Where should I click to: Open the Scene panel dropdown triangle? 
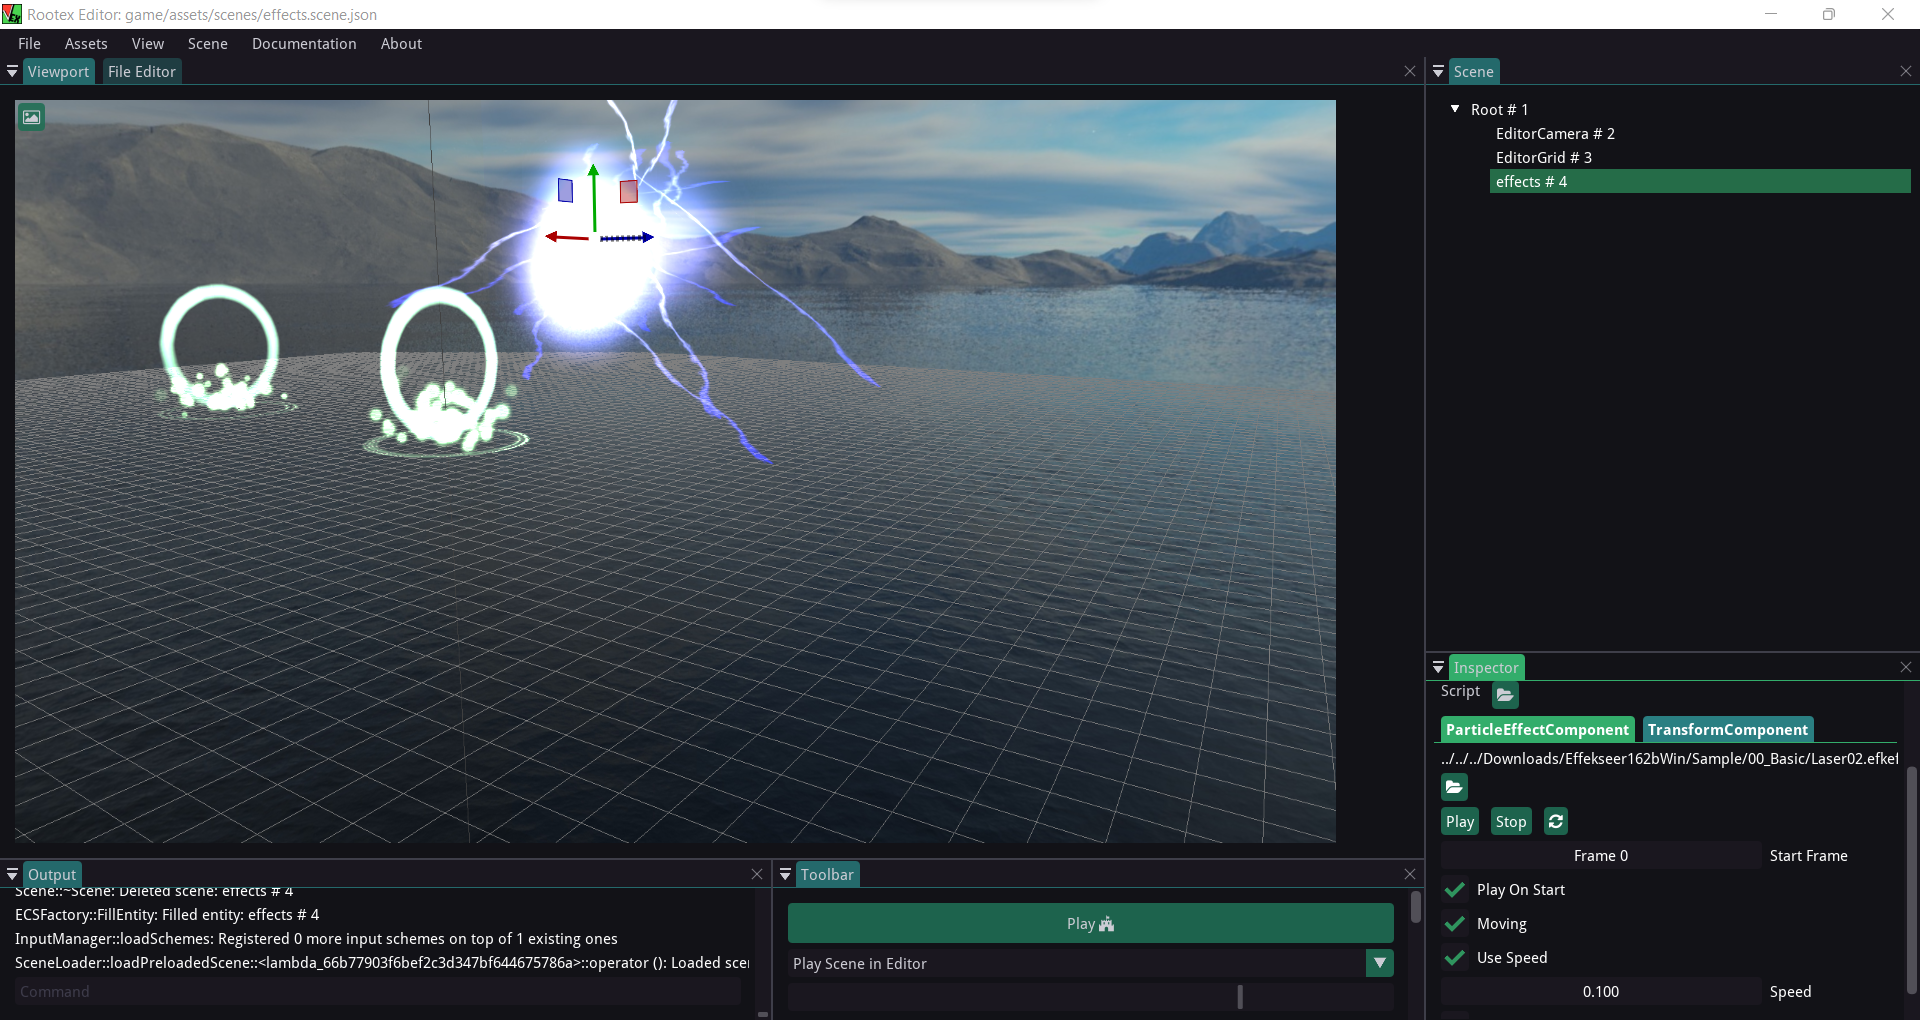[1438, 71]
